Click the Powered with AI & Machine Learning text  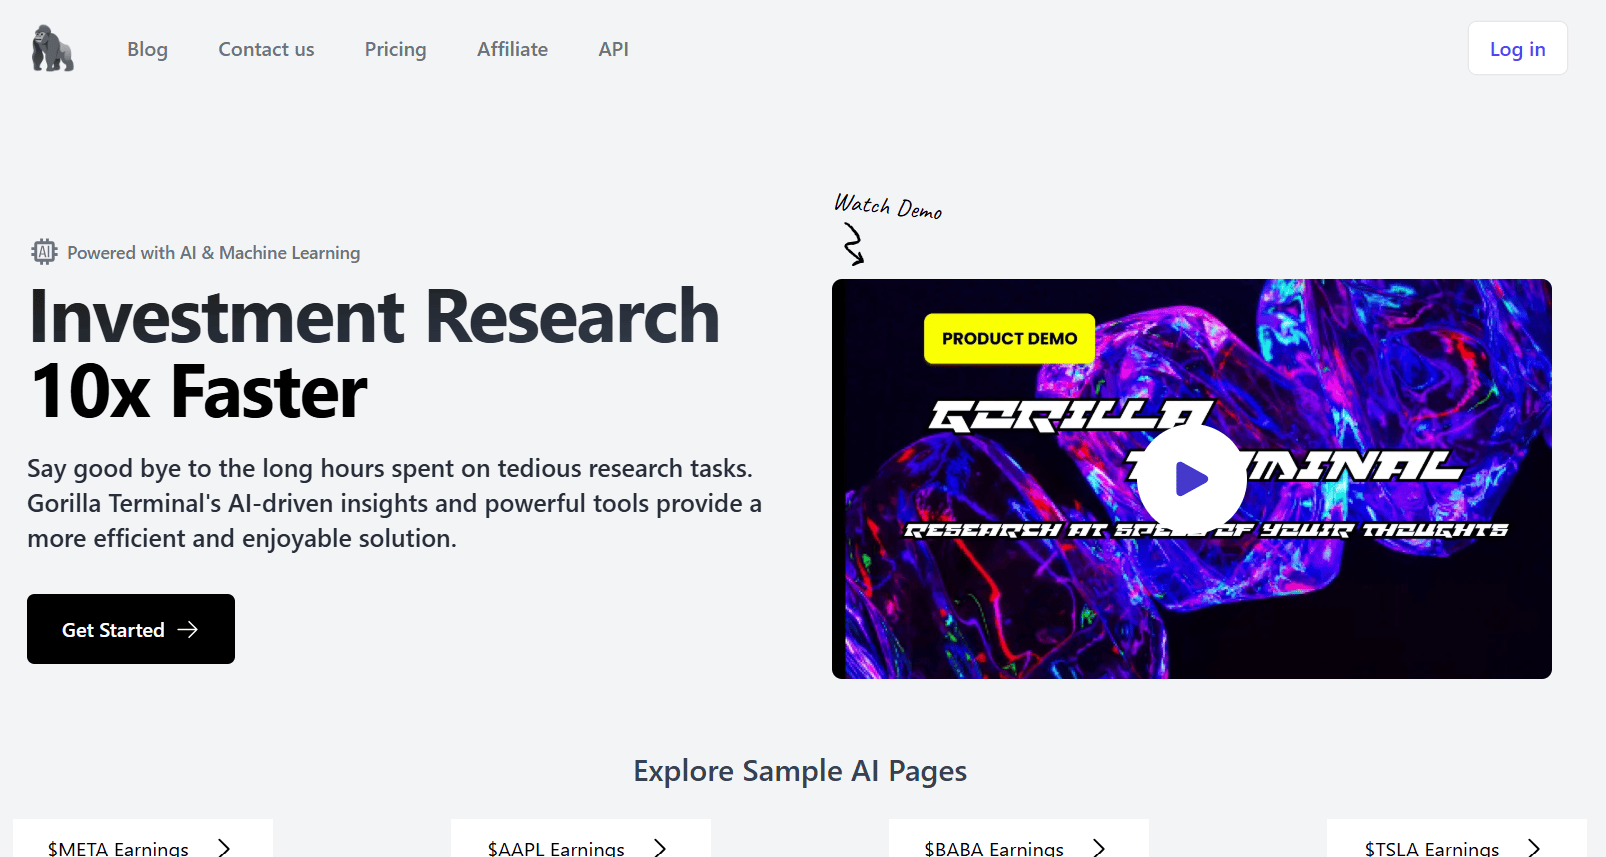point(213,253)
